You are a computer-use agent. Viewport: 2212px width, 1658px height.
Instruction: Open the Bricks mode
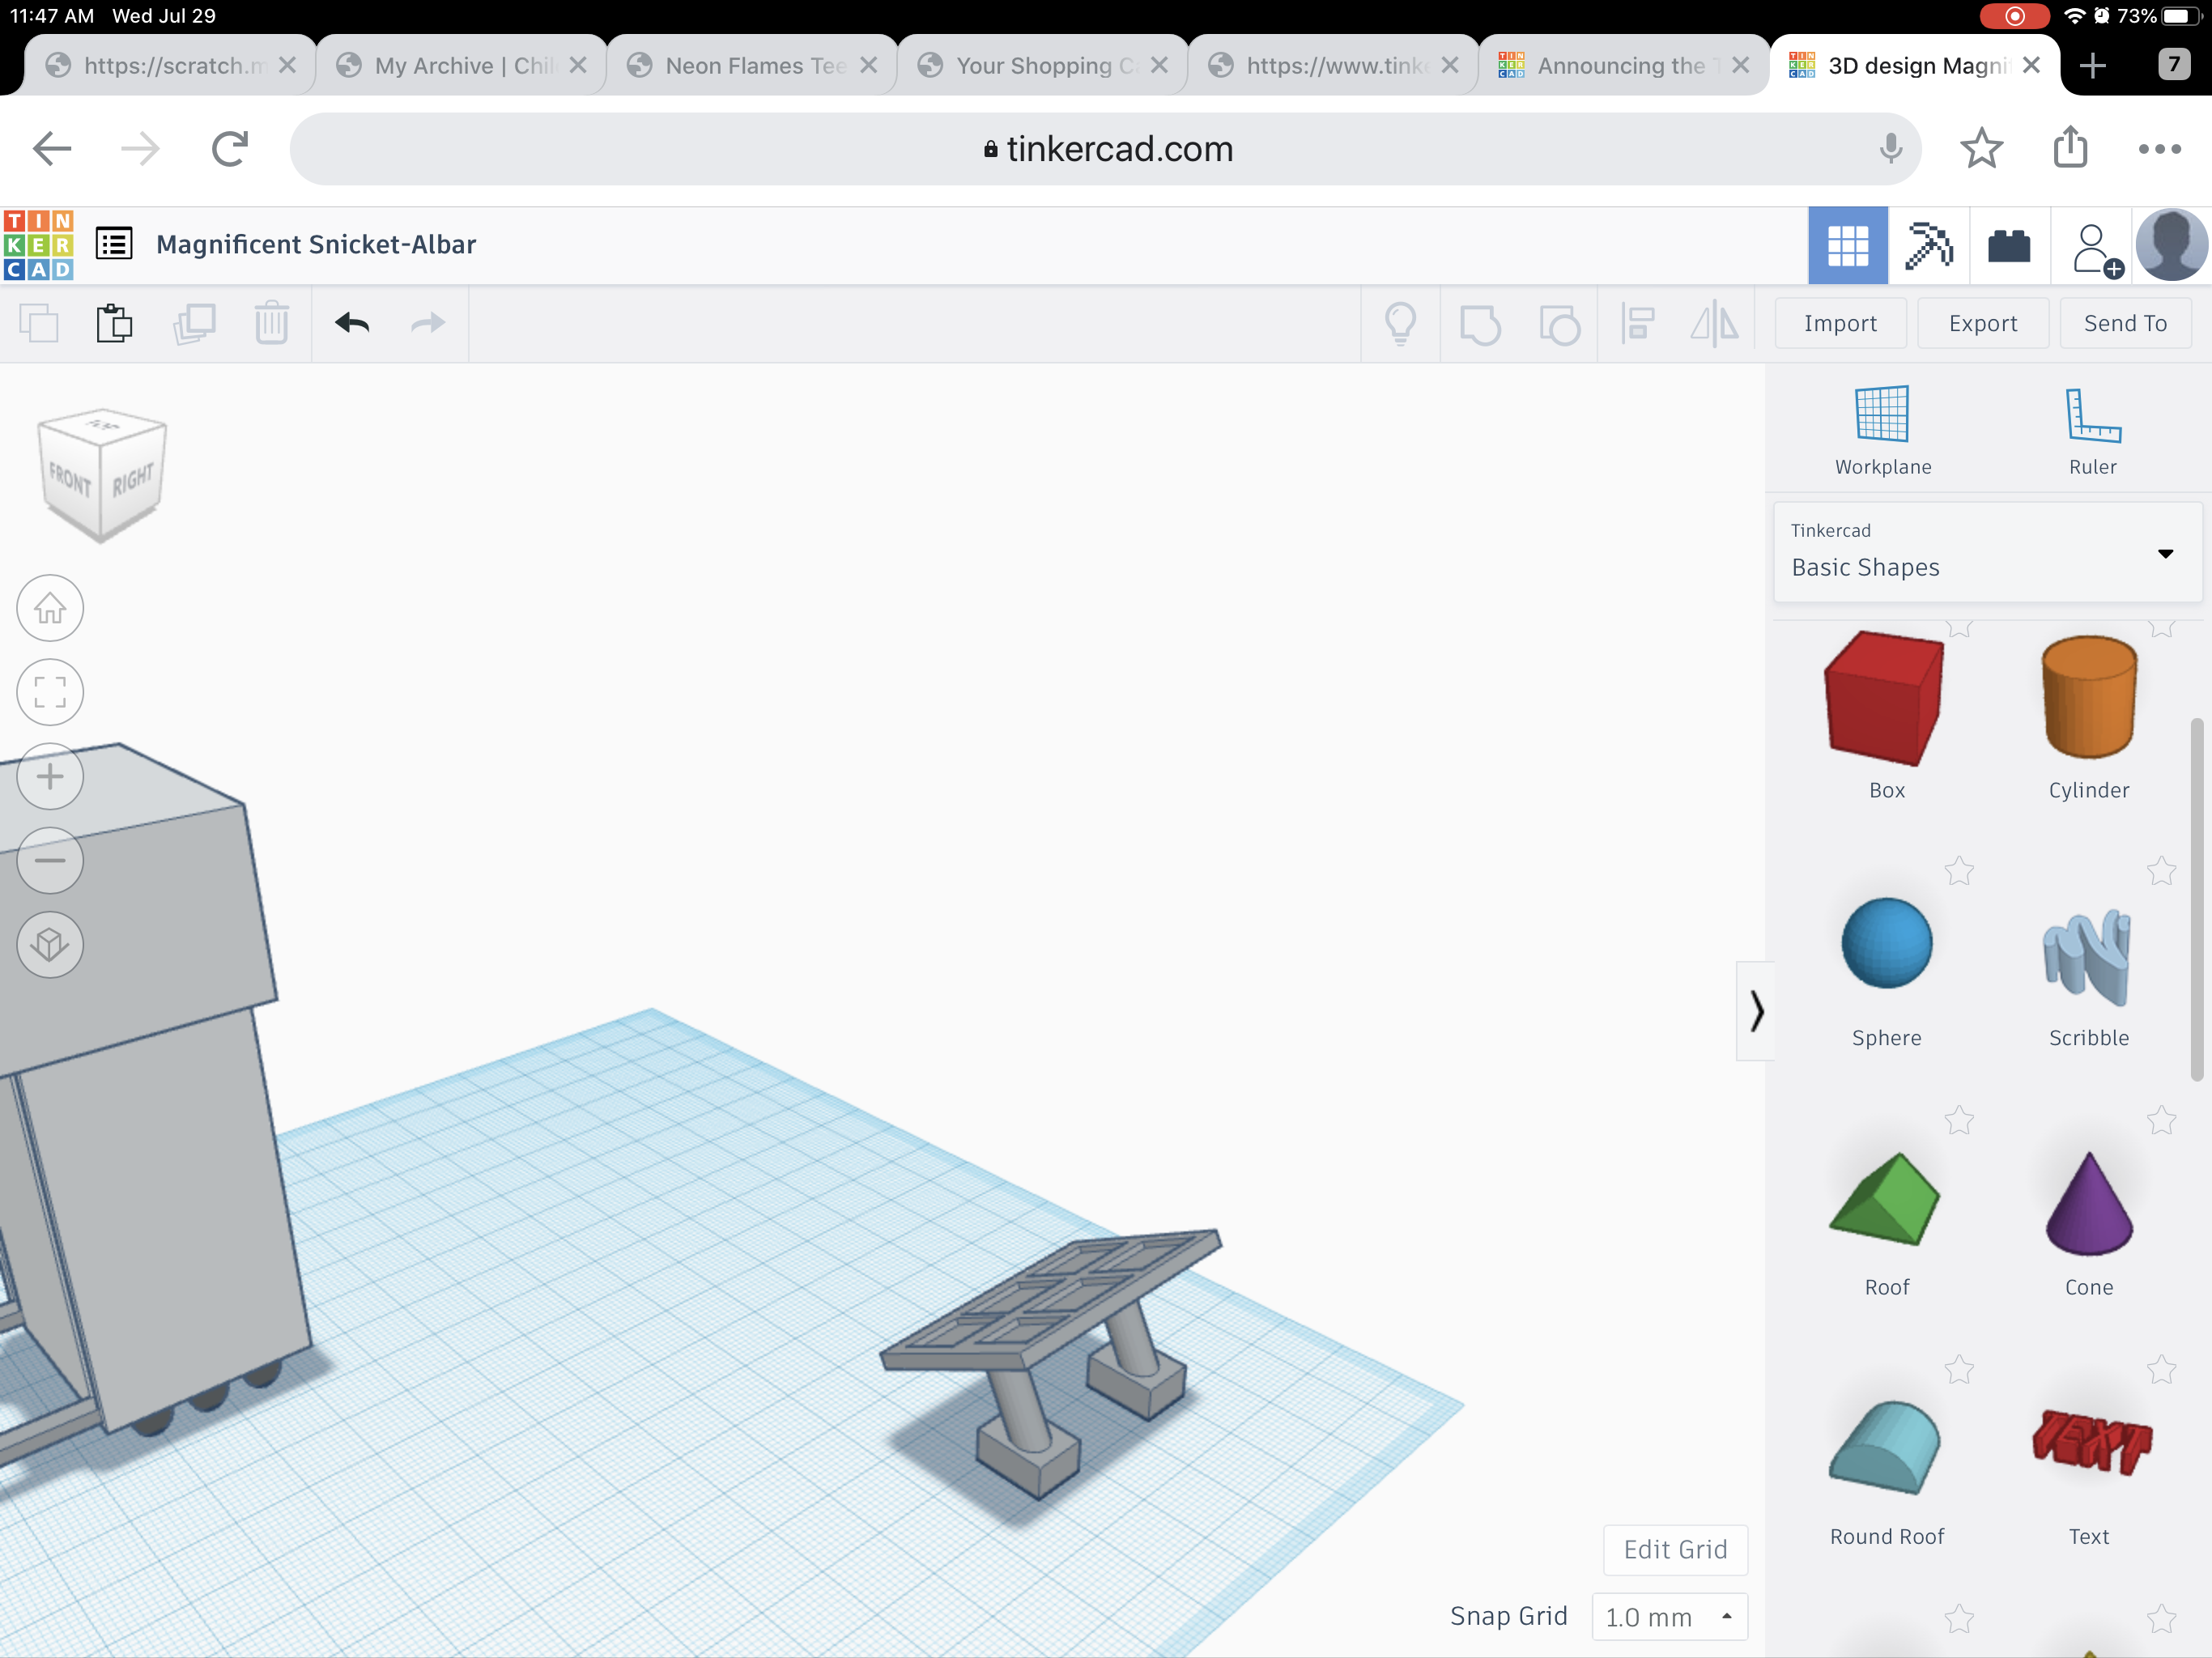(x=2008, y=245)
